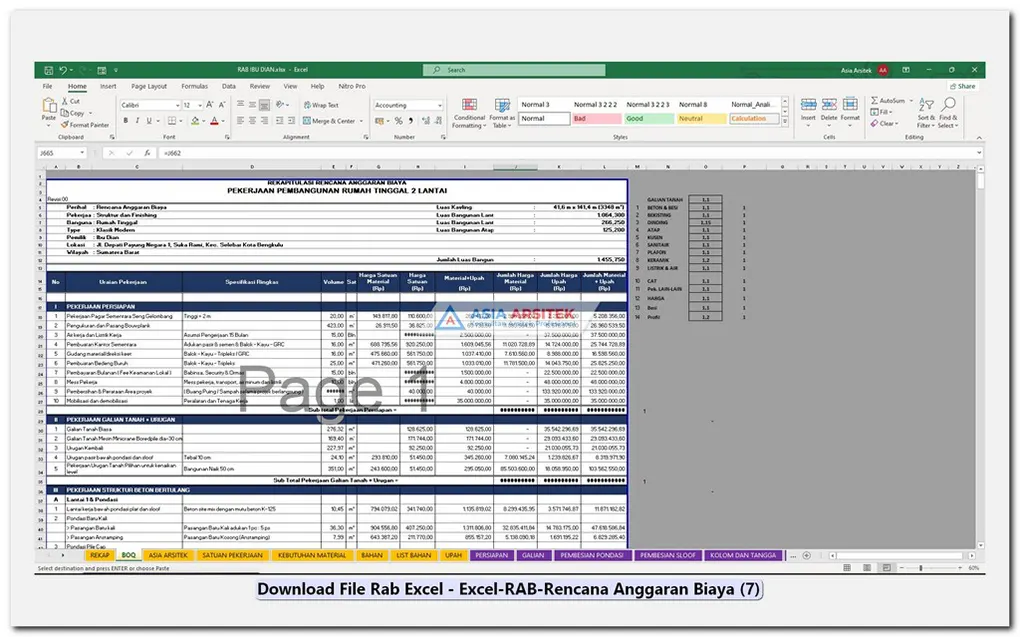Click Decrease Font Size icon
This screenshot has height=637, width=1020.
222,105
